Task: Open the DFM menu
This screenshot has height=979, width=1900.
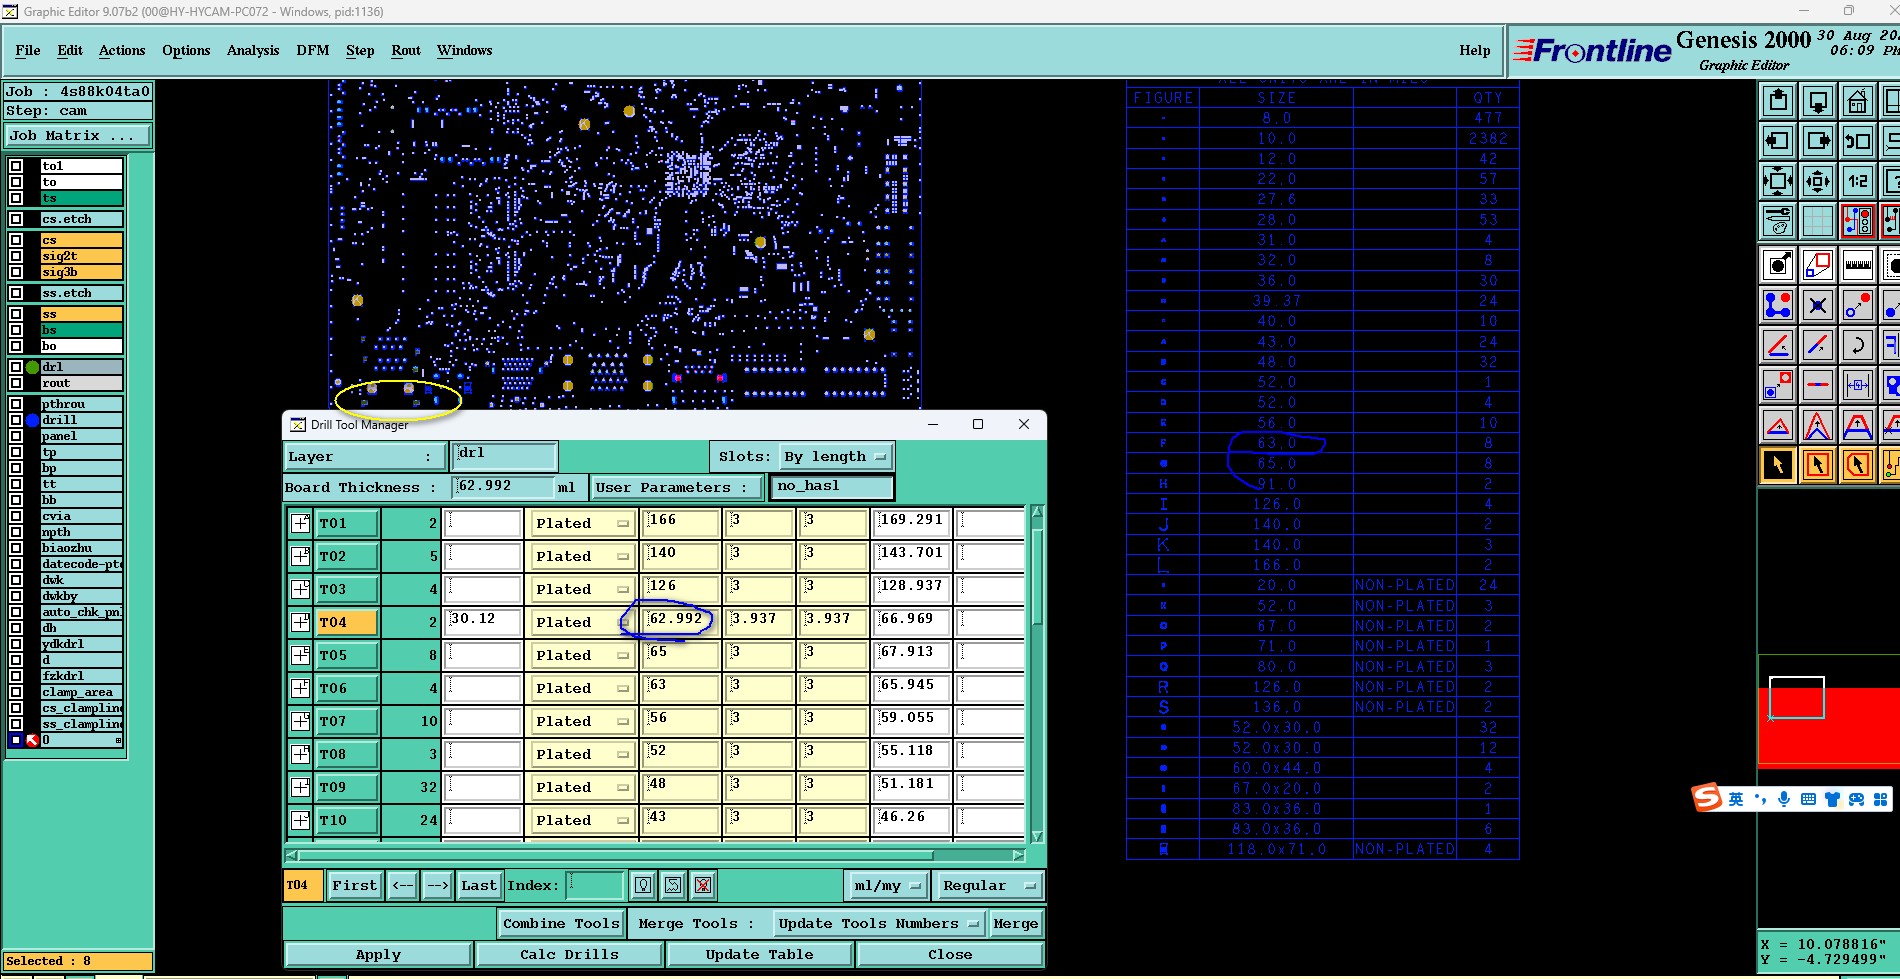Action: click(313, 50)
